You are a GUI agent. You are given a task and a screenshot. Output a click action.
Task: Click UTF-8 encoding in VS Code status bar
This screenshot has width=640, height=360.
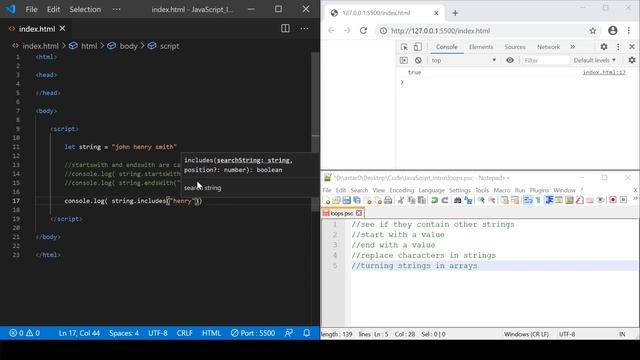click(158, 333)
